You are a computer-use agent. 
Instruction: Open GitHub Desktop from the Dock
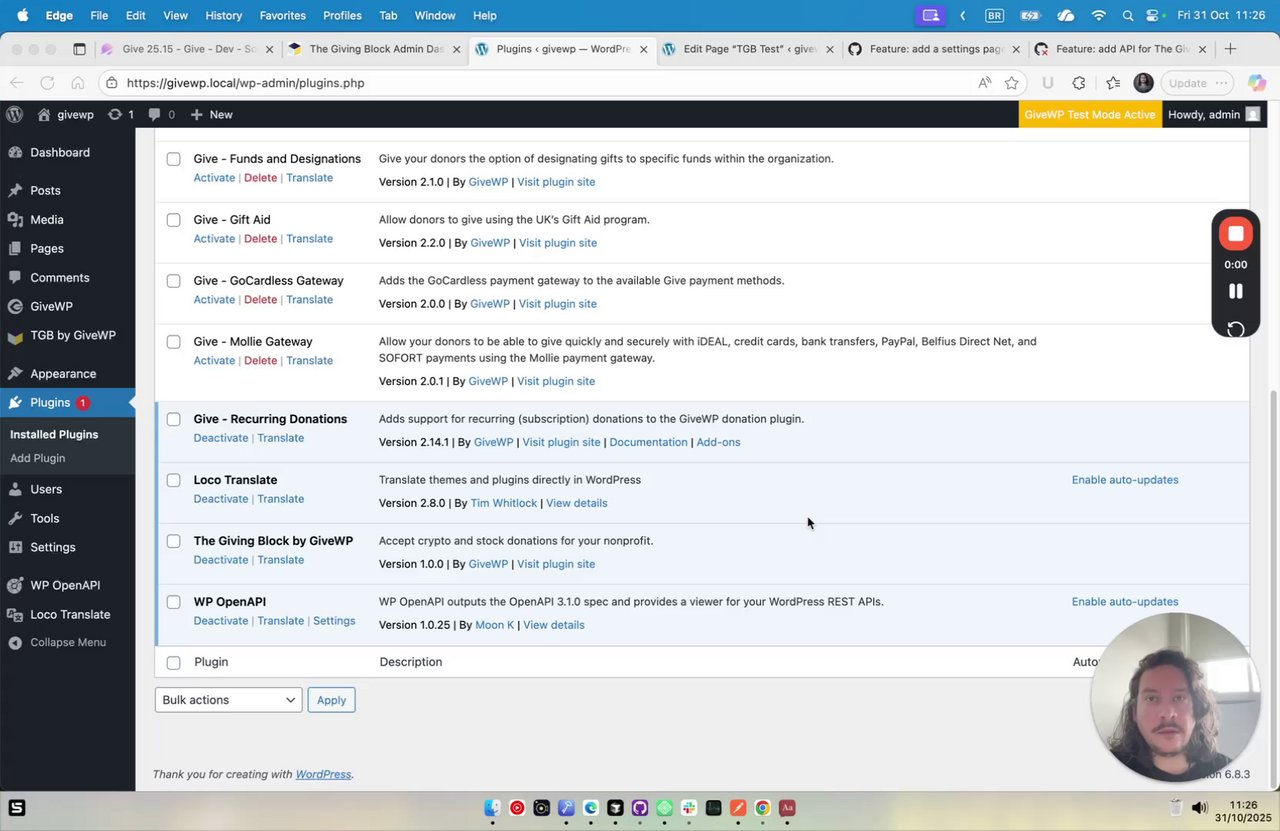click(x=640, y=808)
